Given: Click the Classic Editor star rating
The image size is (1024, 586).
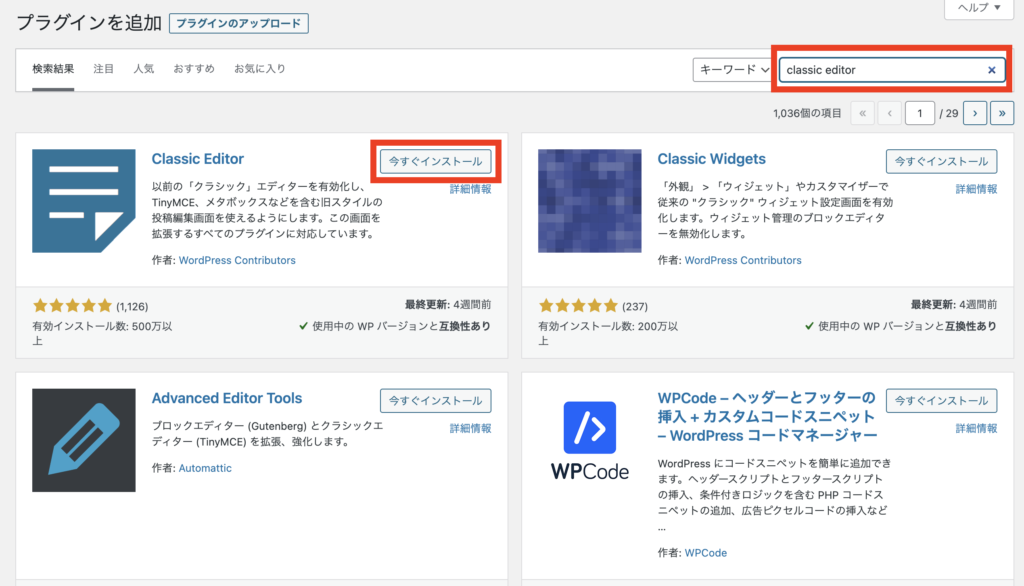Looking at the screenshot, I should pos(72,306).
